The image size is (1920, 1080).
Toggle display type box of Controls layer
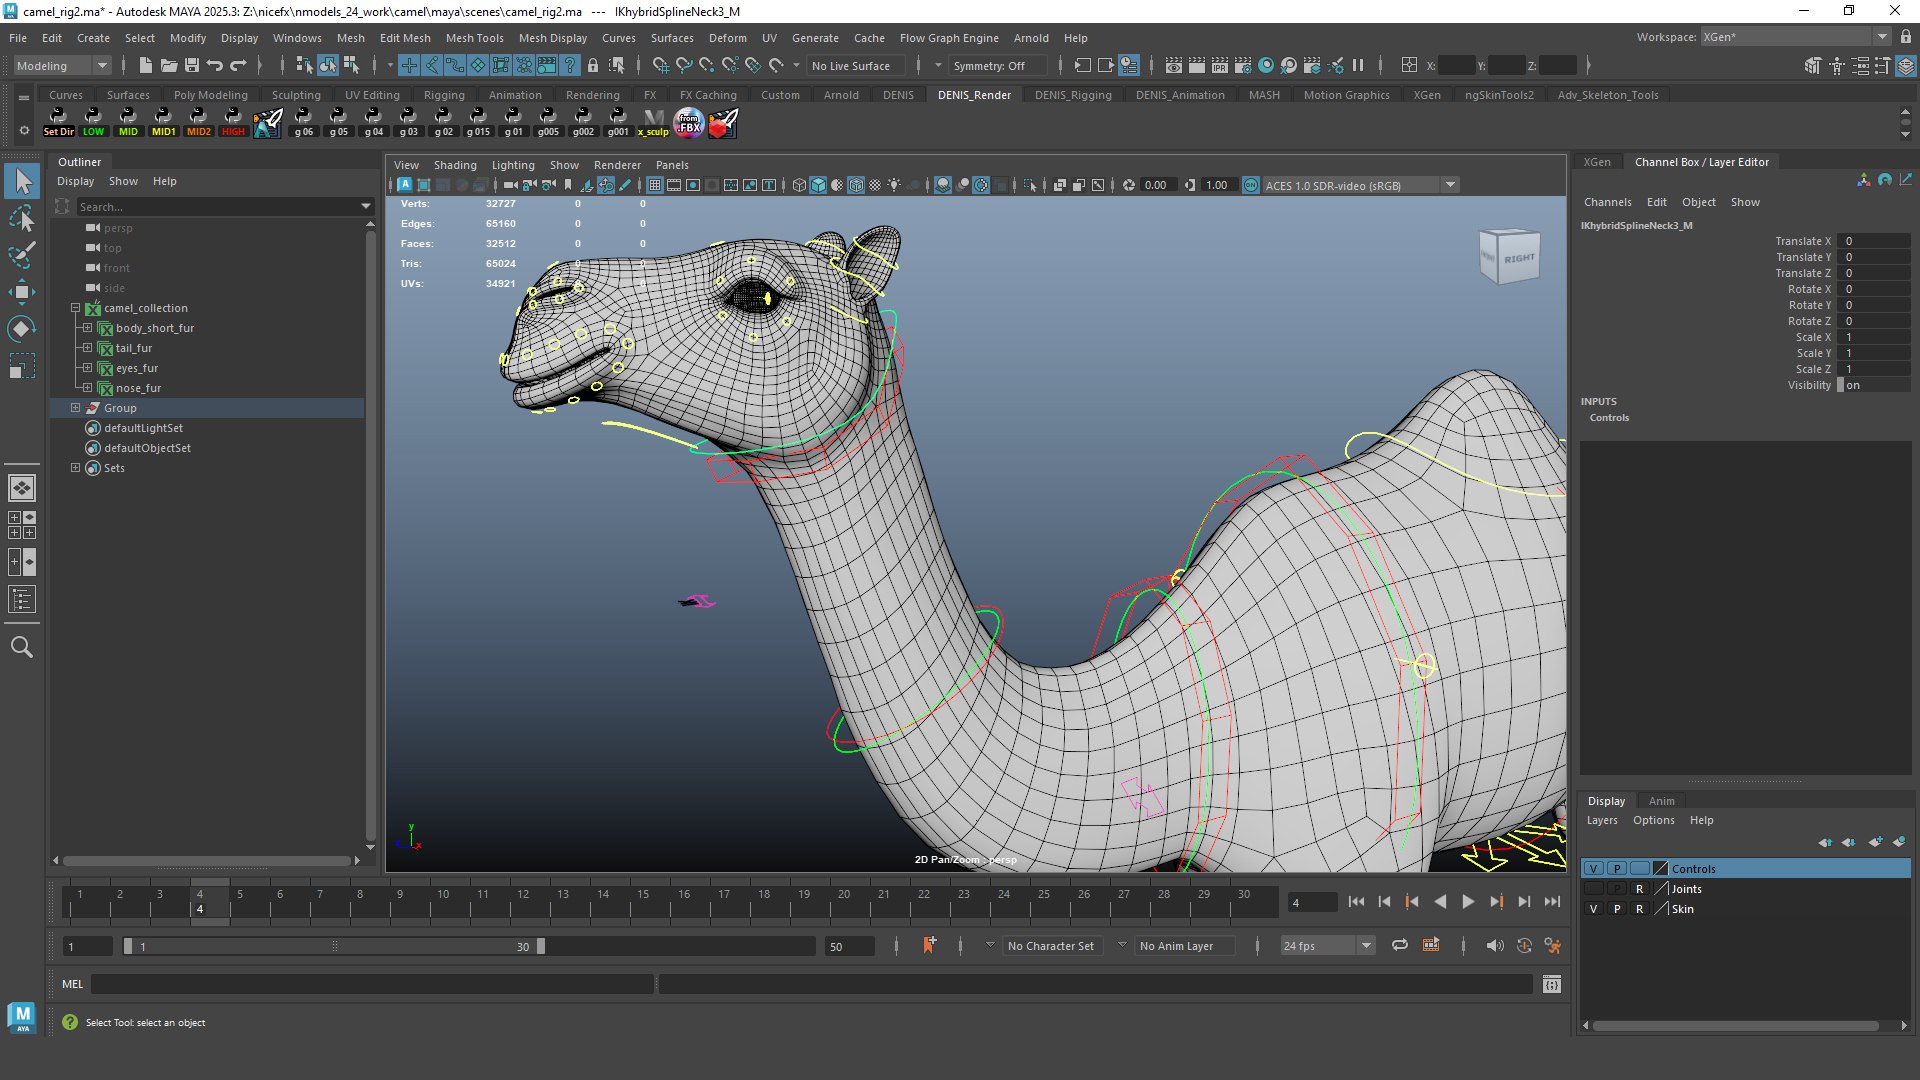pyautogui.click(x=1639, y=869)
